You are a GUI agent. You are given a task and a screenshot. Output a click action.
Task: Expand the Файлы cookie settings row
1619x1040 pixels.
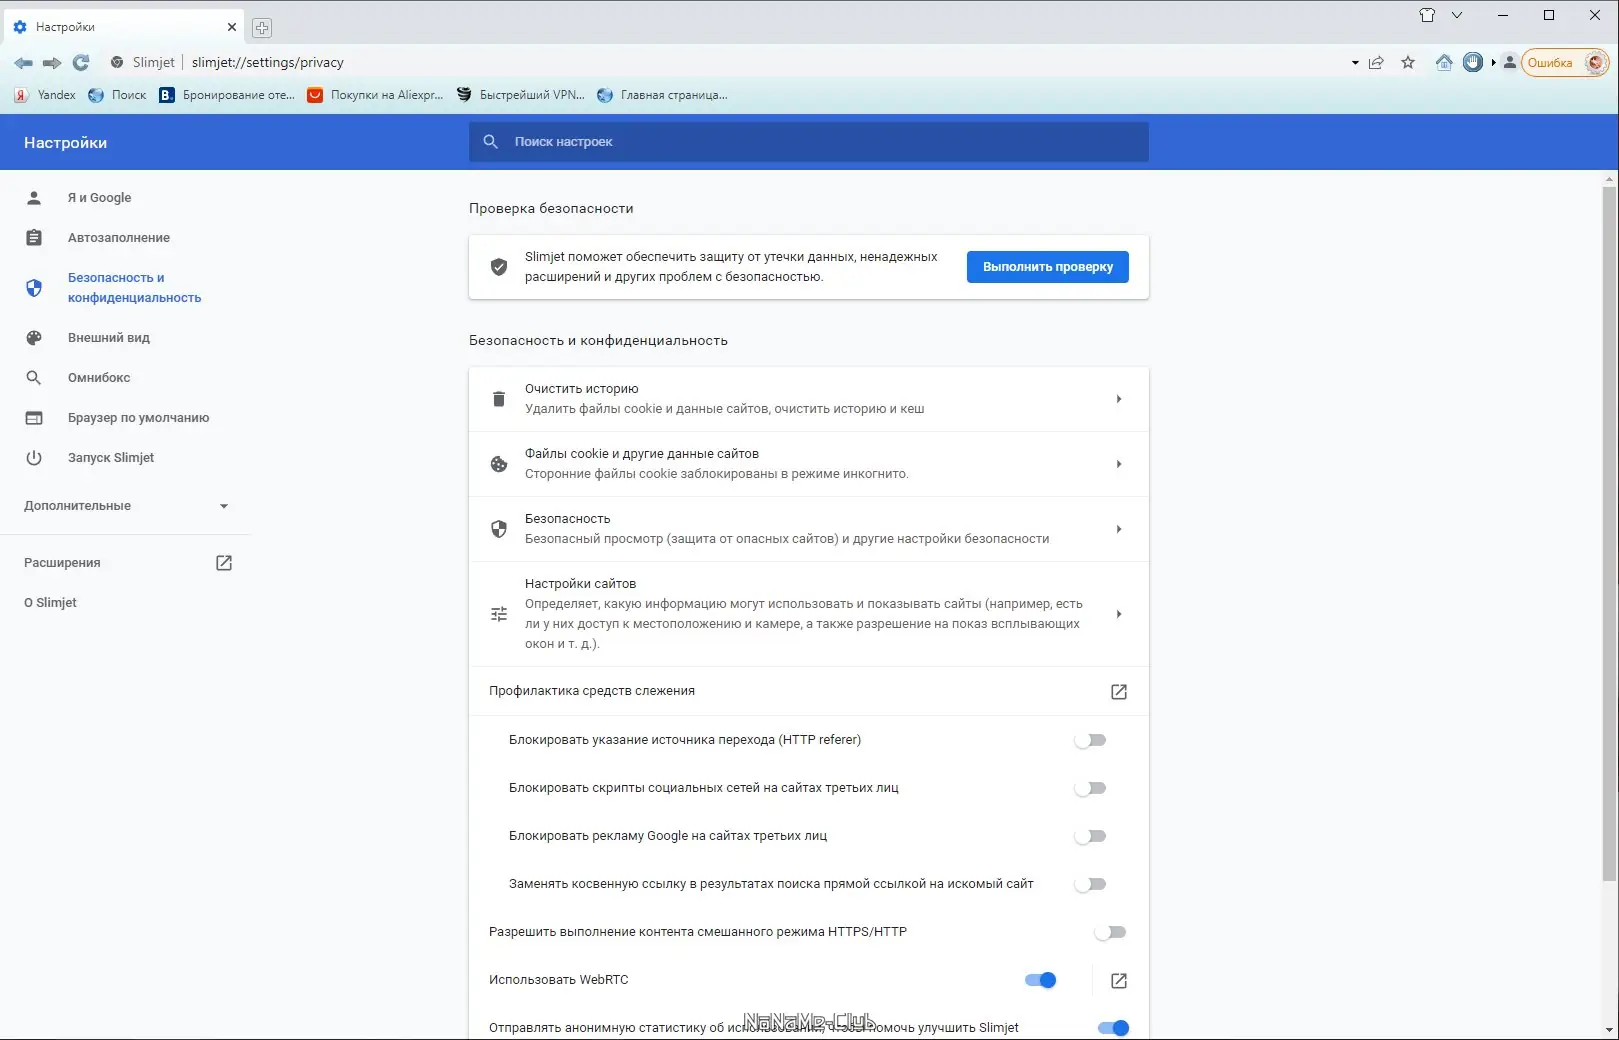1119,463
